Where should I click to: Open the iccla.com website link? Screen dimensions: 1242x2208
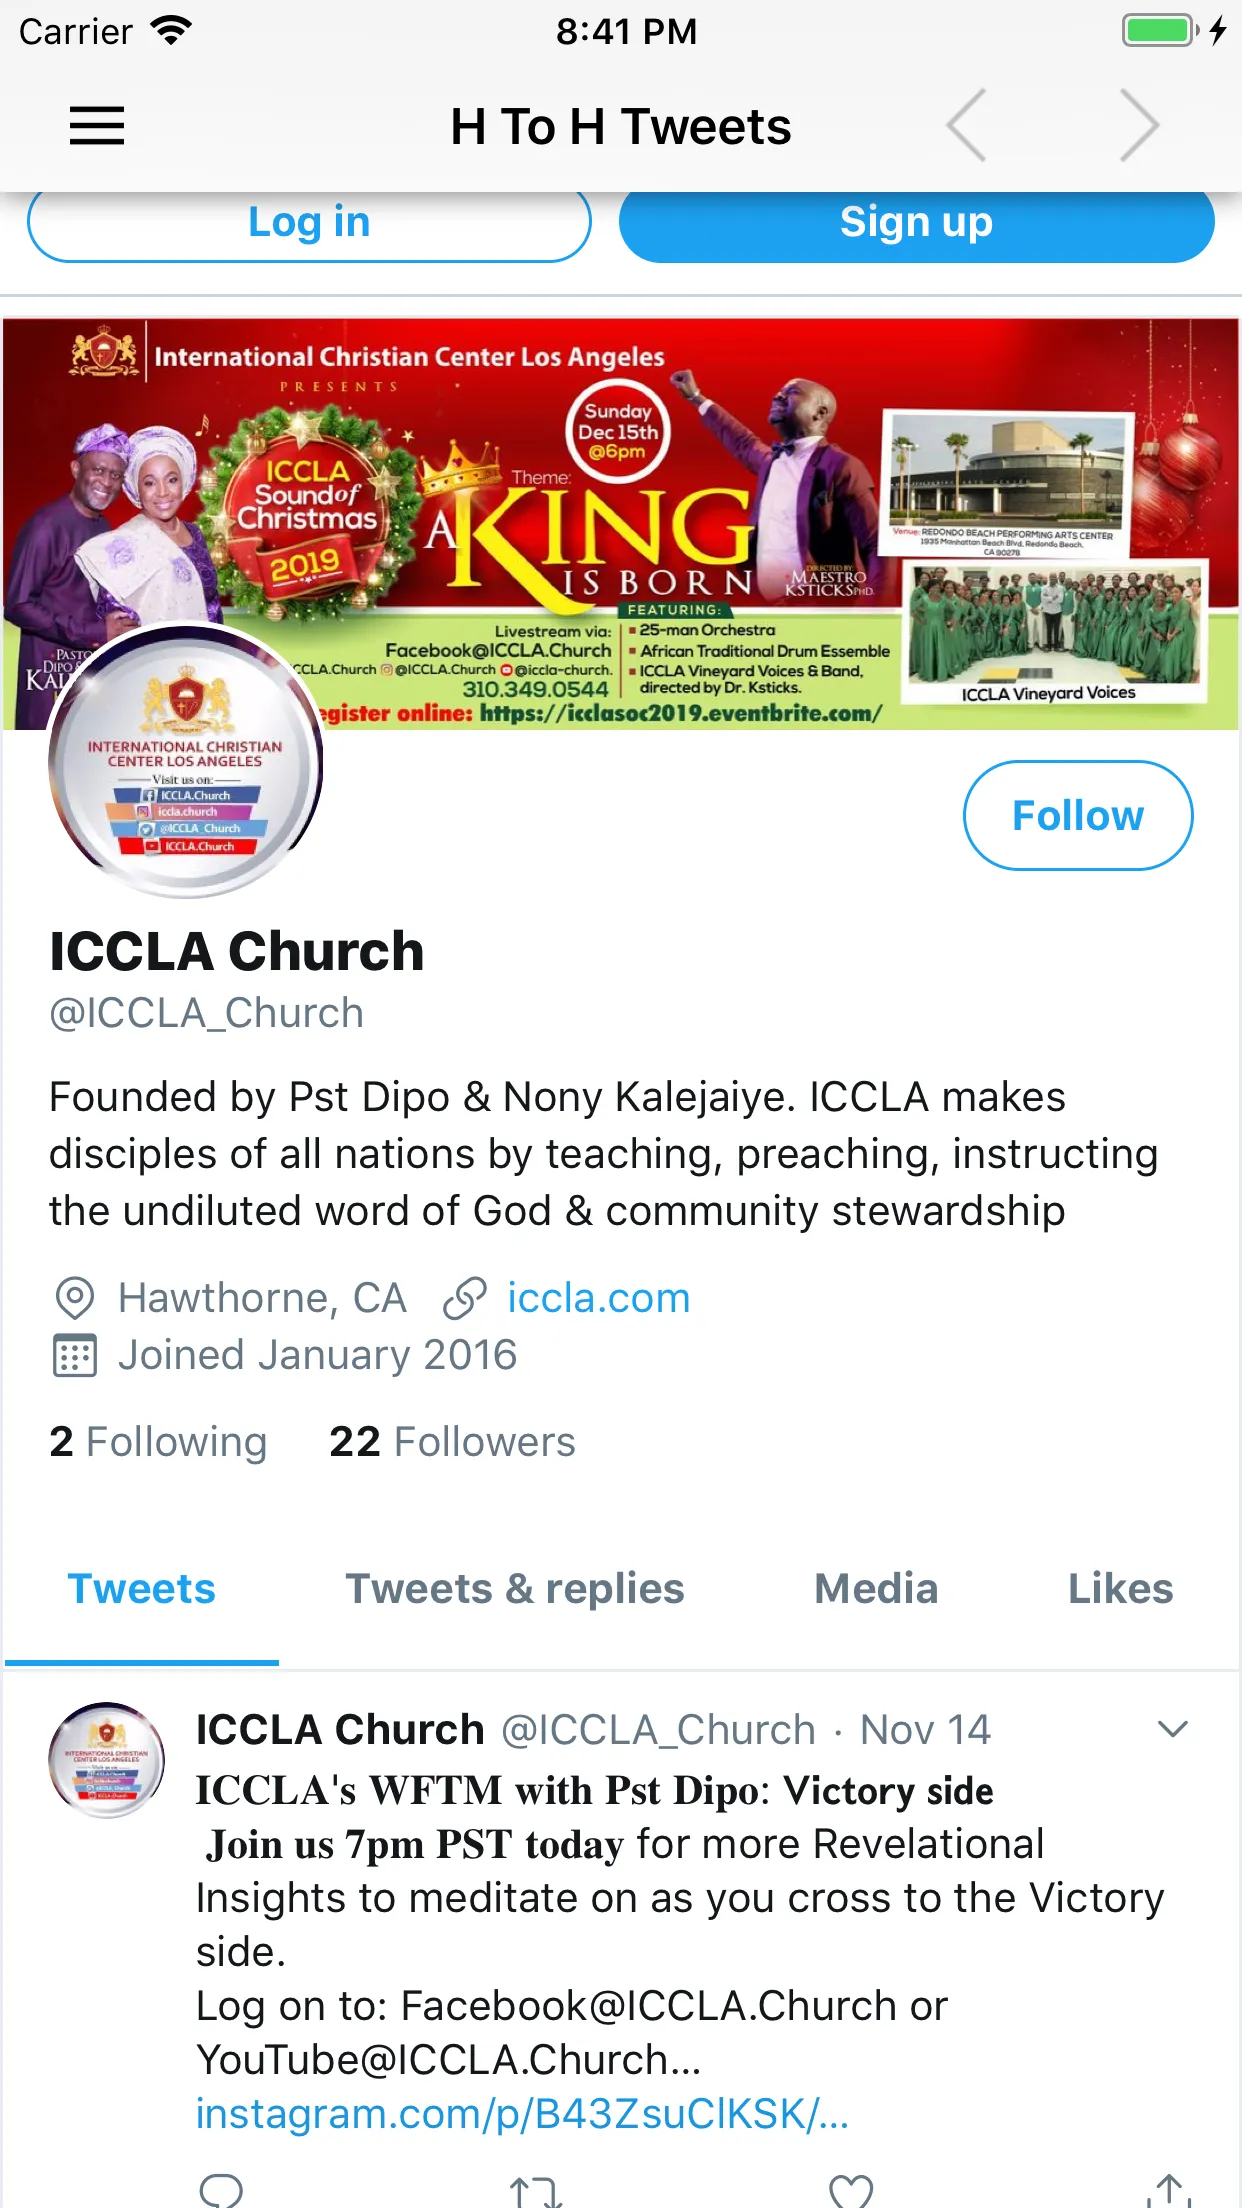598,1298
